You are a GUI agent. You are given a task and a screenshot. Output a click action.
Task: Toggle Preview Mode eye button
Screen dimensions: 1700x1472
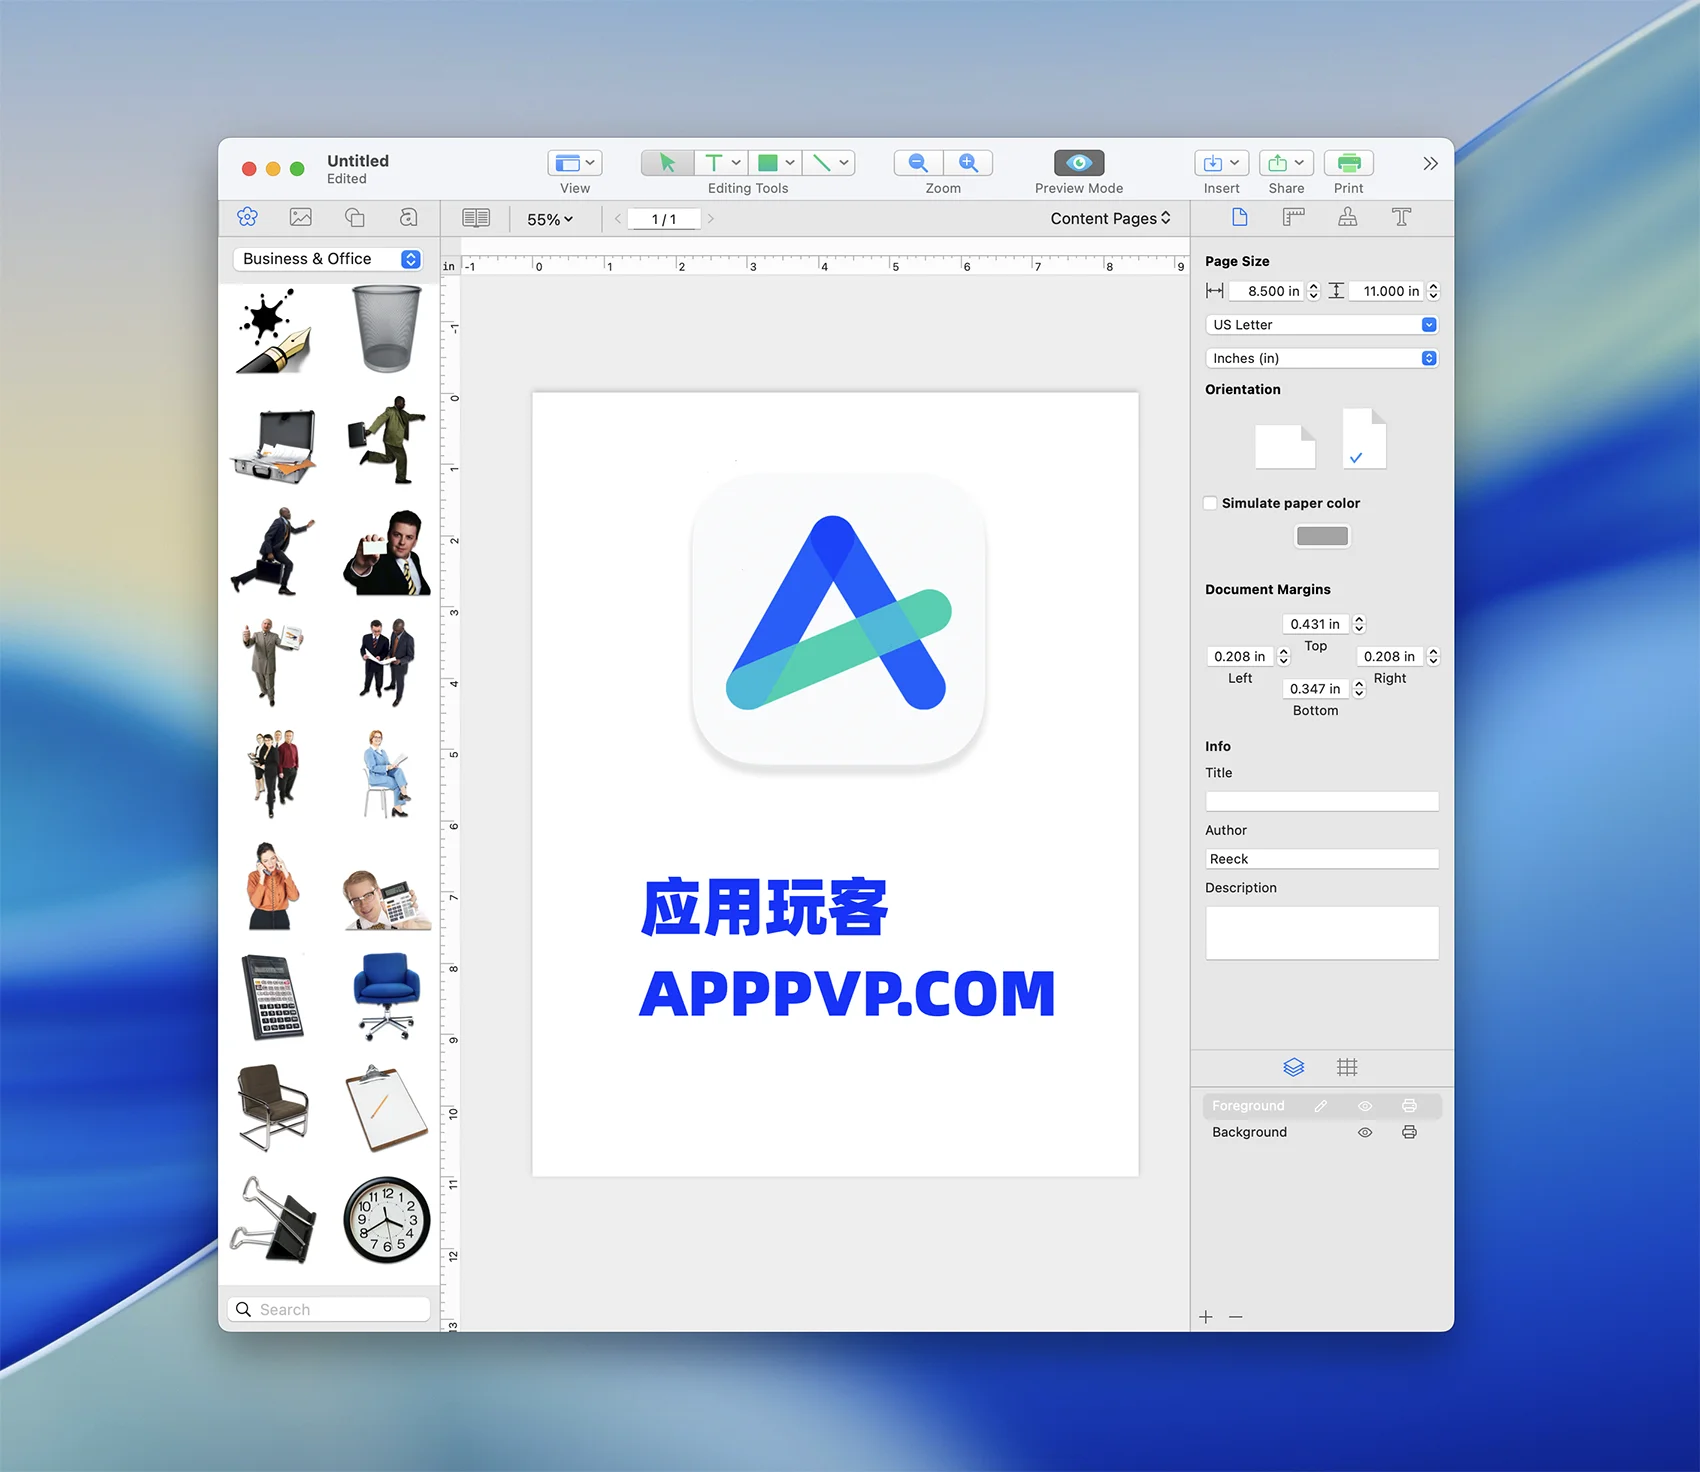point(1079,163)
